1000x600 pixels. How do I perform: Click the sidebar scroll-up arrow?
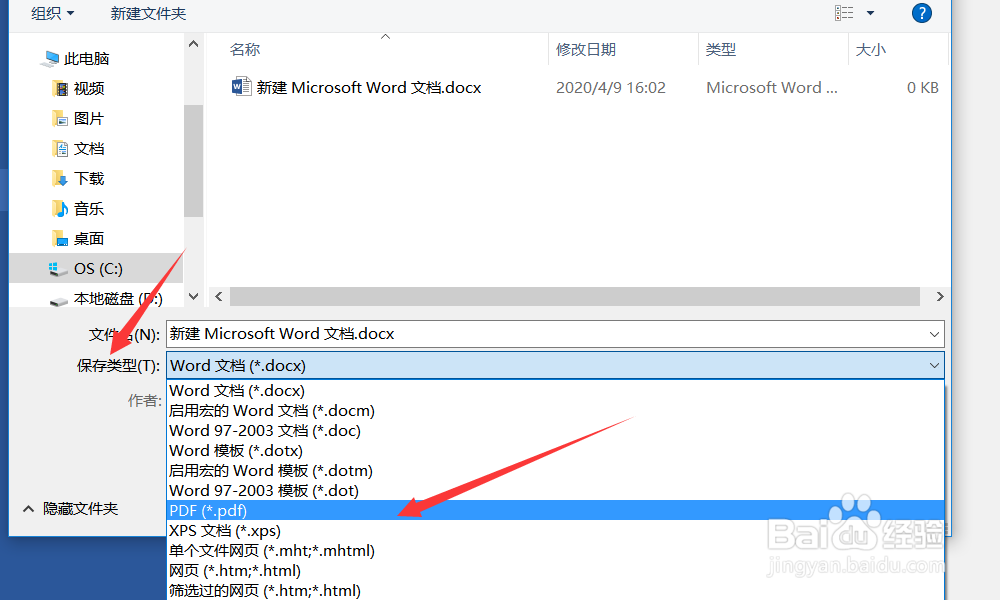tap(193, 44)
